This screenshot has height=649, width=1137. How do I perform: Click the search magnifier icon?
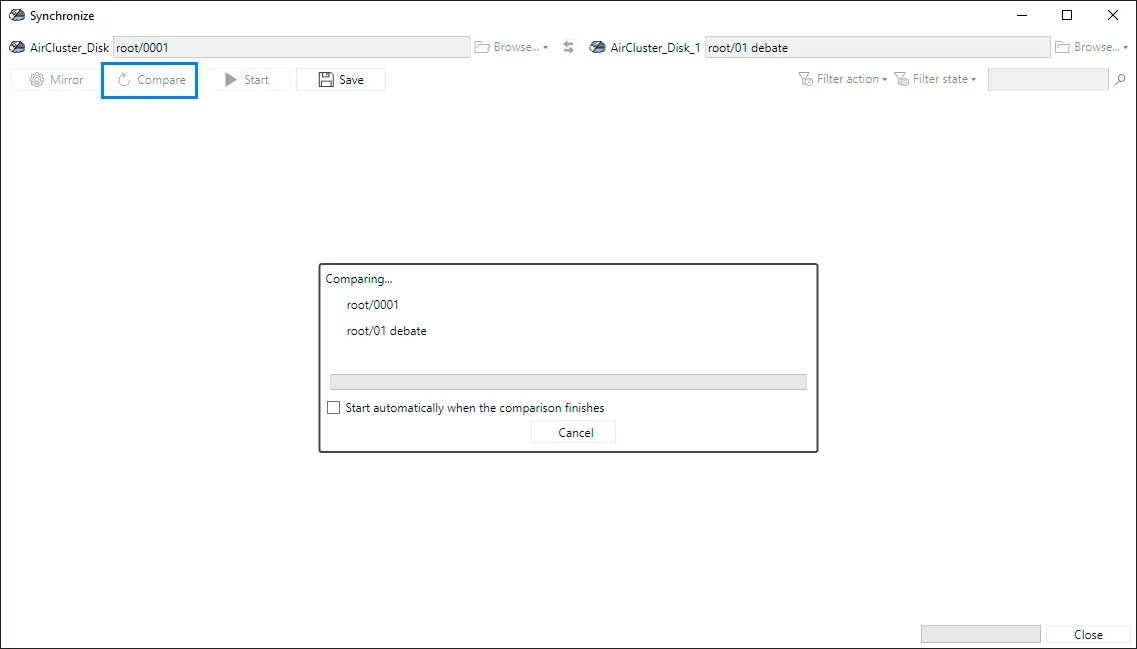(1120, 79)
